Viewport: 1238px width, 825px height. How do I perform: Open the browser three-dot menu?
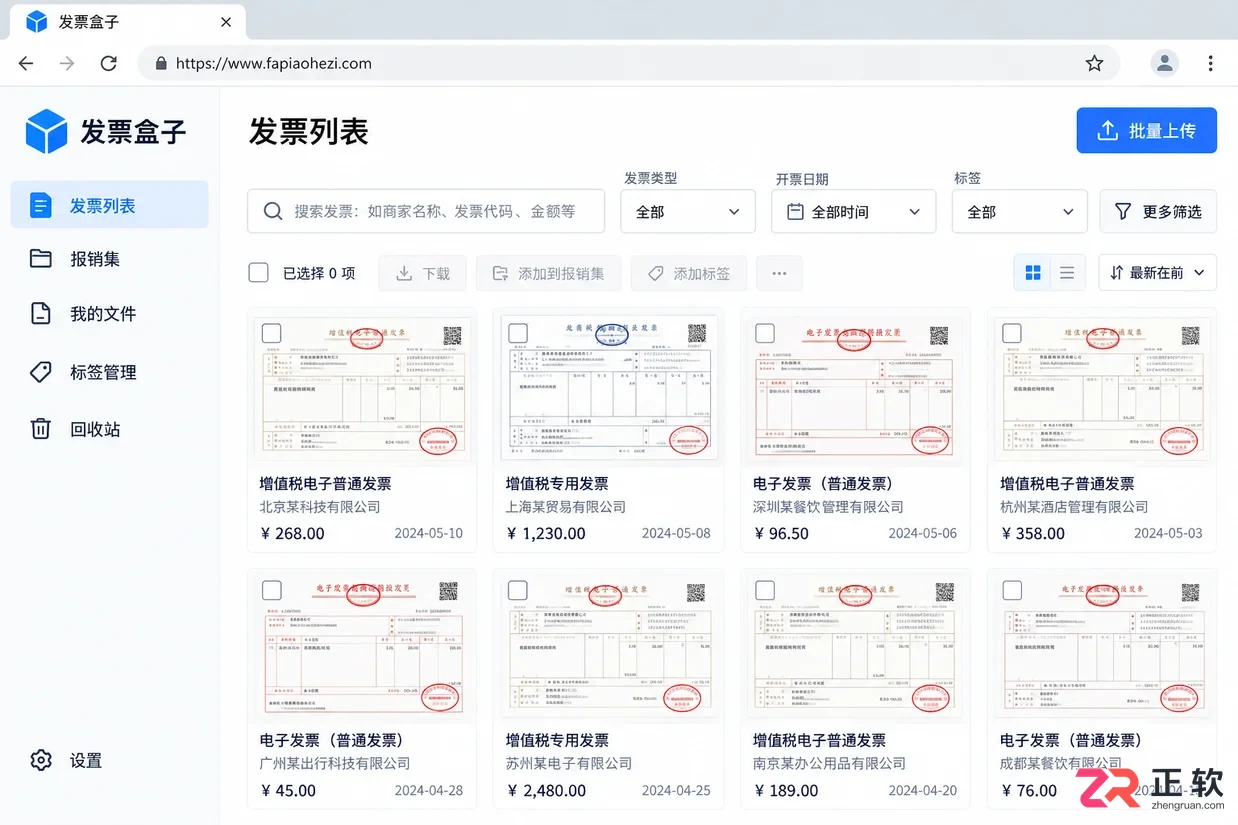[x=1210, y=63]
